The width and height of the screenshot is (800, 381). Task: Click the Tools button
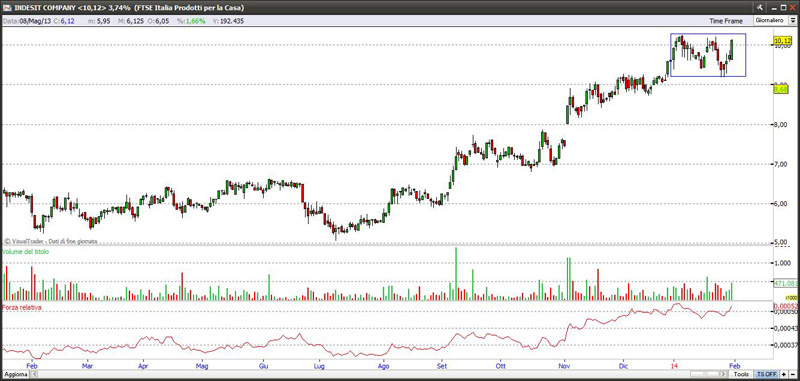click(x=741, y=374)
